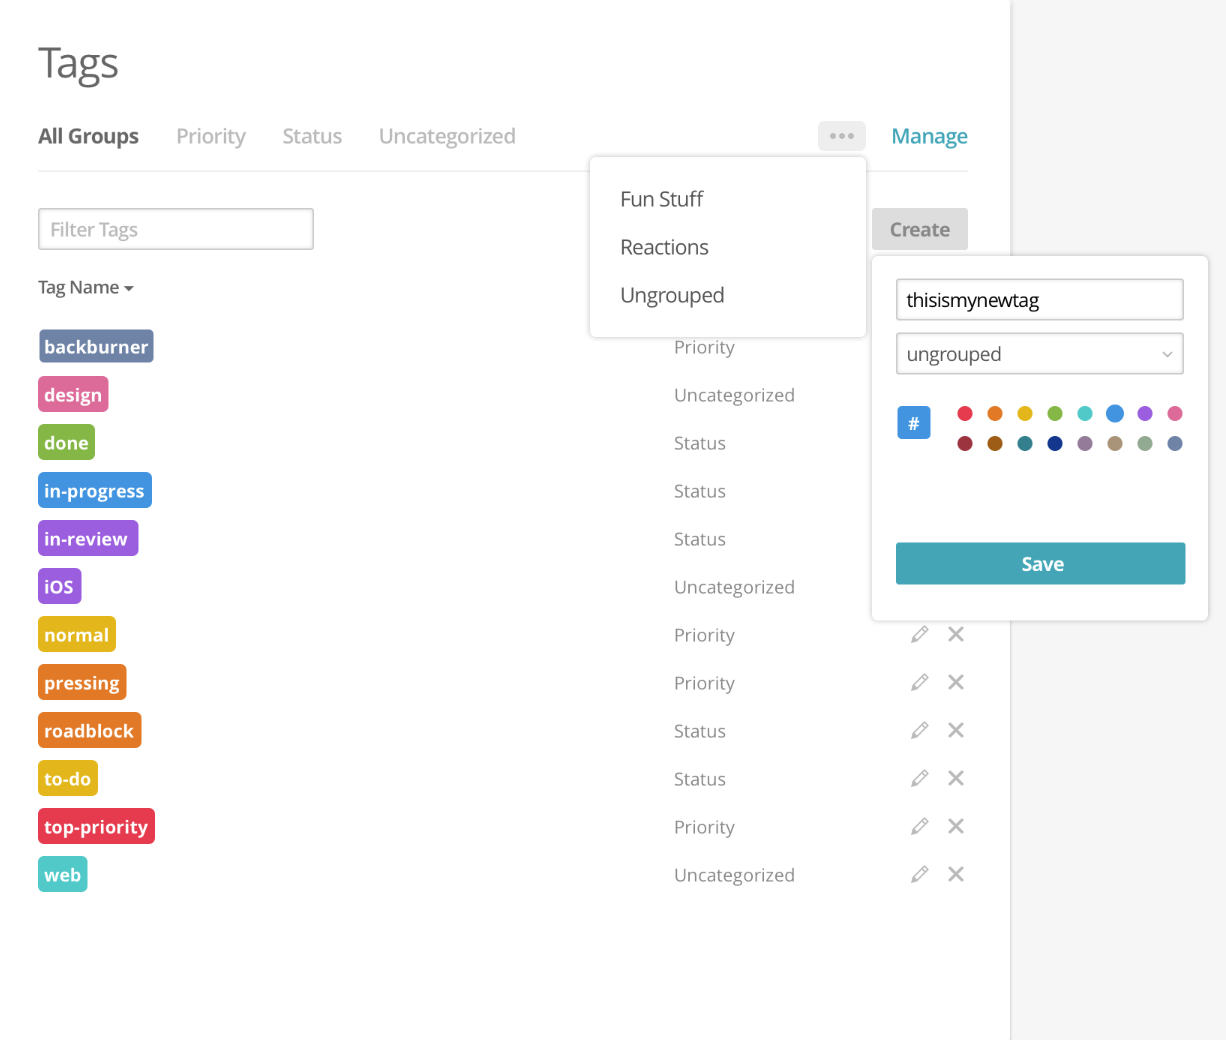
Task: Open the Manage link
Action: pyautogui.click(x=930, y=136)
